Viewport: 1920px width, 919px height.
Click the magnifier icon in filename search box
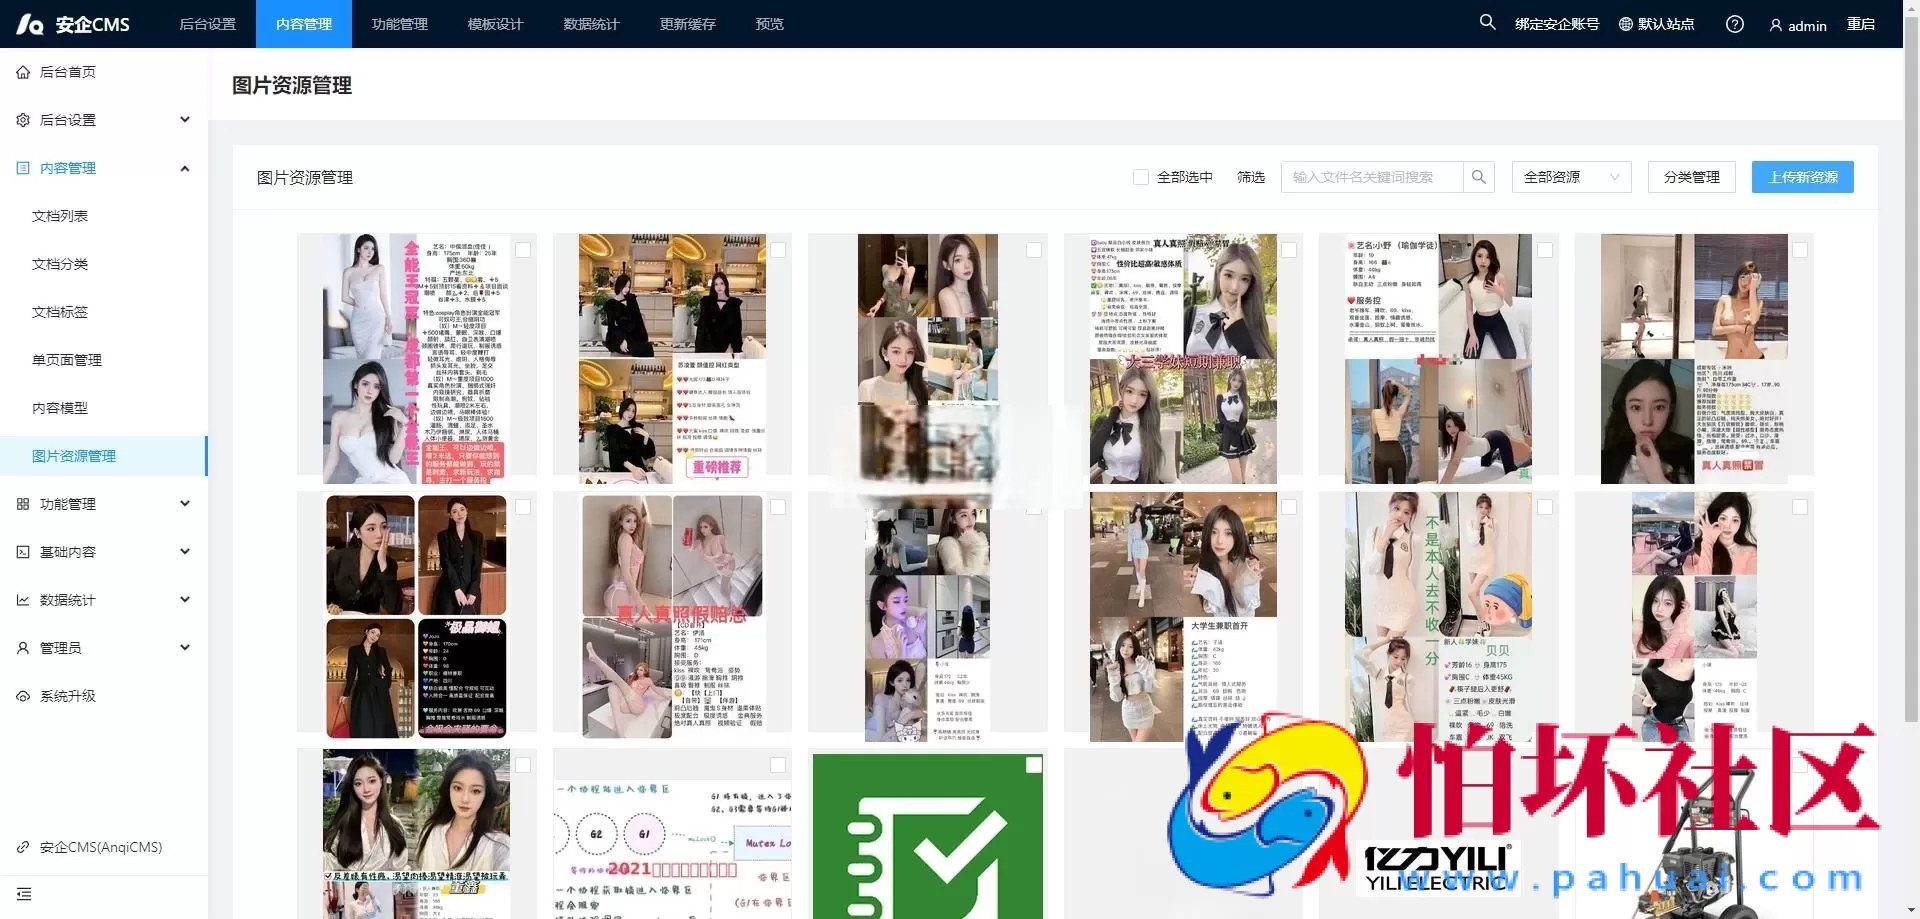pyautogui.click(x=1479, y=177)
